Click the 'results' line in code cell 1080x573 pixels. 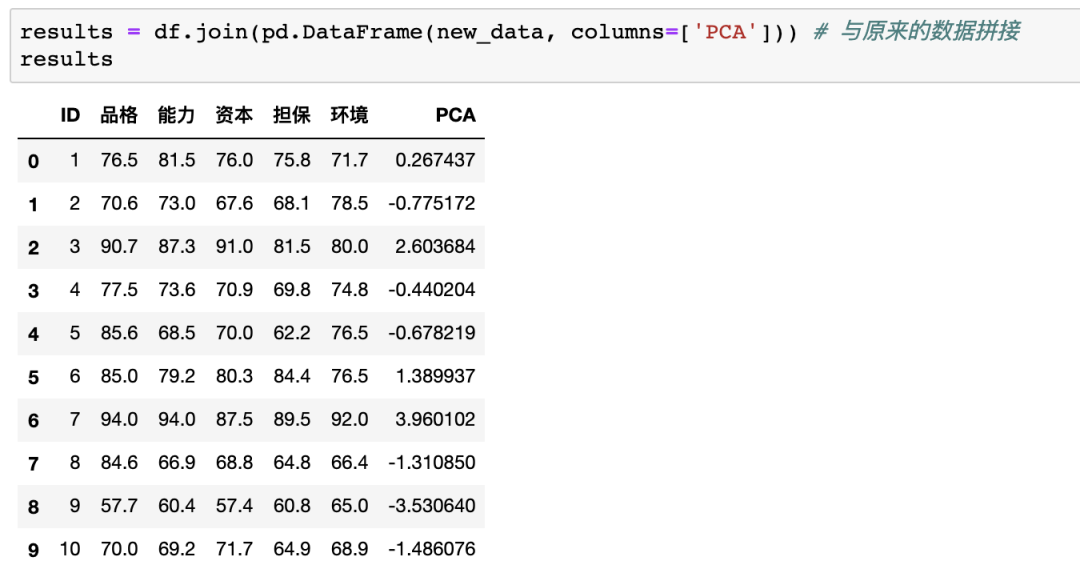66,59
